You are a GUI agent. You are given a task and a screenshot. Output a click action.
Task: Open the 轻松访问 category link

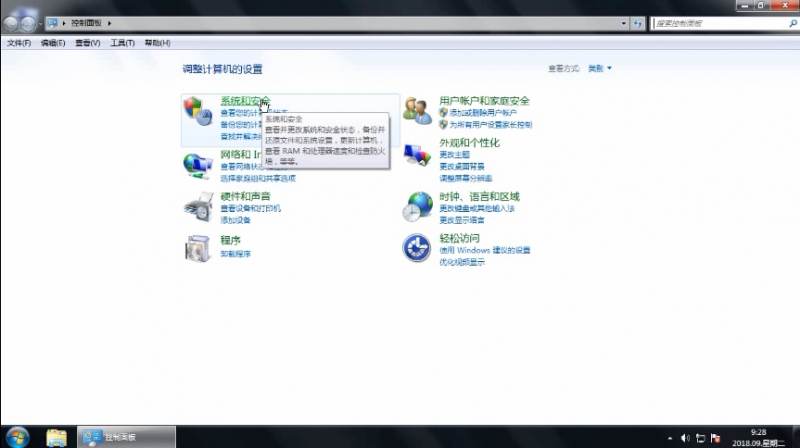click(459, 238)
